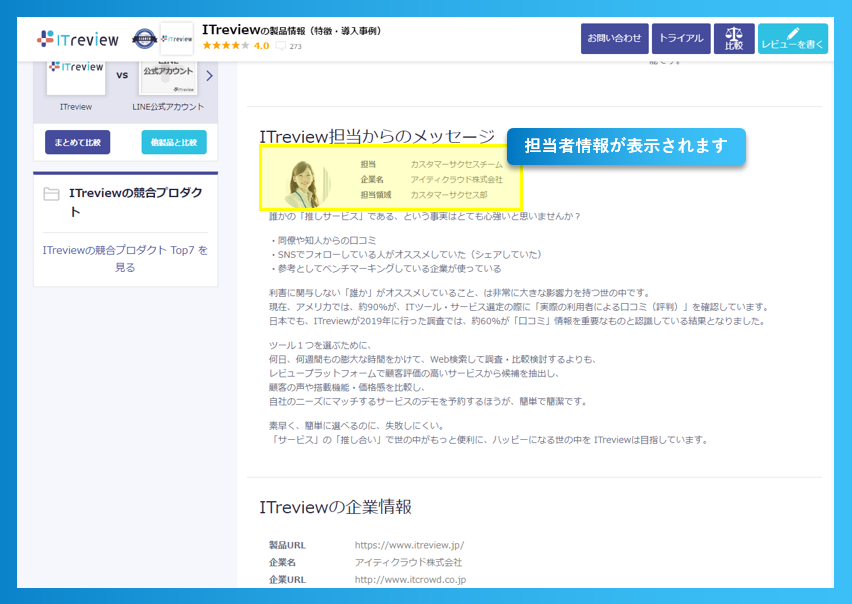Select the ITreview thumbnail in the vs comparison card

(x=76, y=75)
